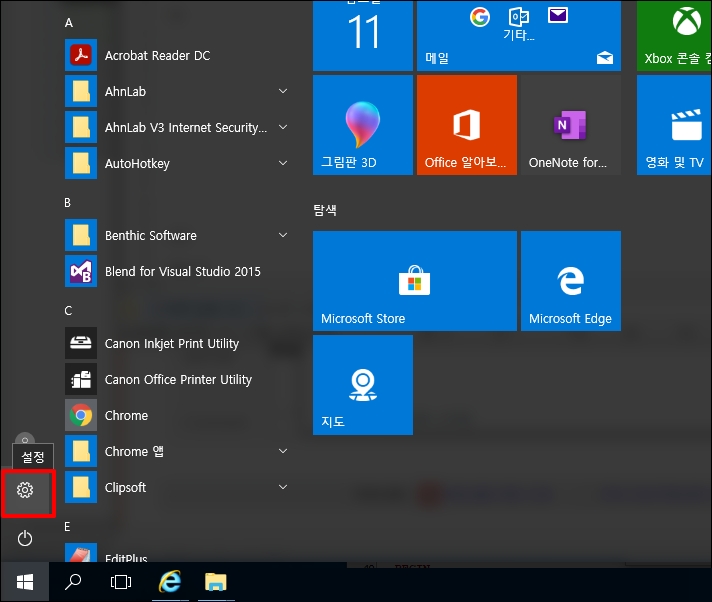Expand the Benthic Software folder chevron
Screen dimensions: 712x602
pyautogui.click(x=283, y=235)
